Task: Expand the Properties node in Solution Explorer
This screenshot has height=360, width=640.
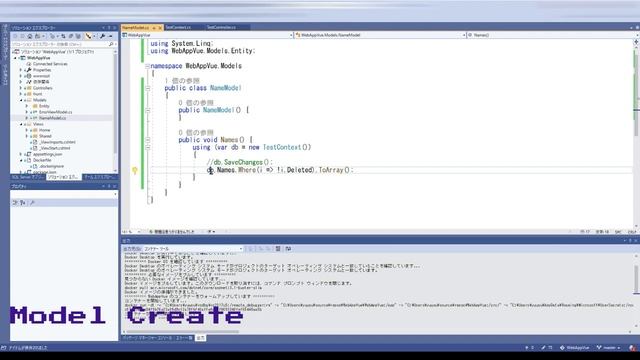Action: coord(21,70)
